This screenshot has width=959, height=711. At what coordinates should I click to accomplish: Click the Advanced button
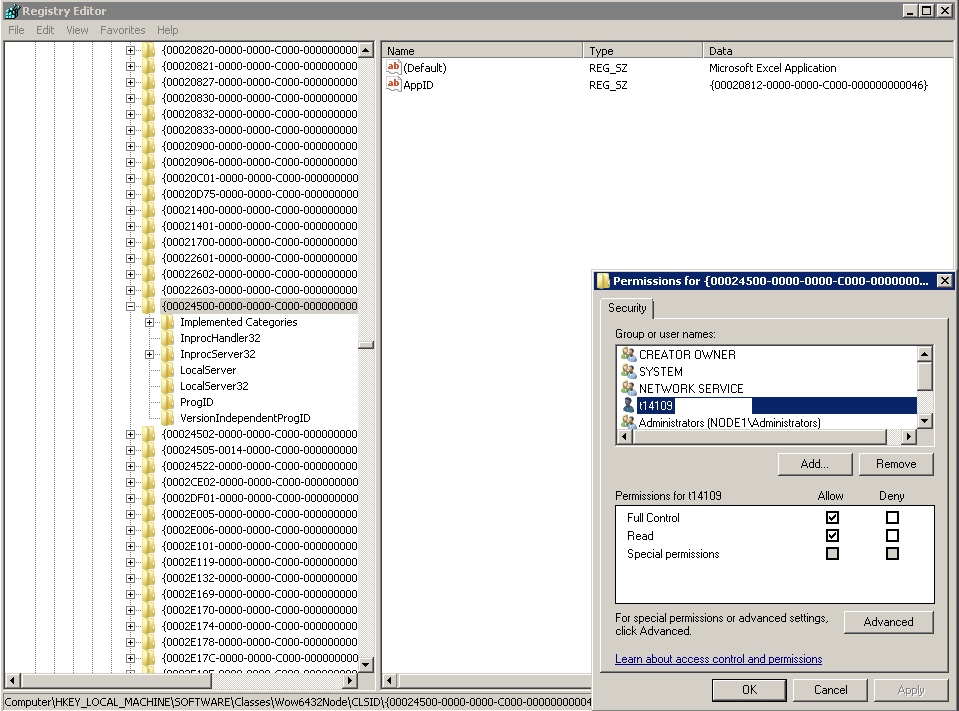click(x=888, y=622)
